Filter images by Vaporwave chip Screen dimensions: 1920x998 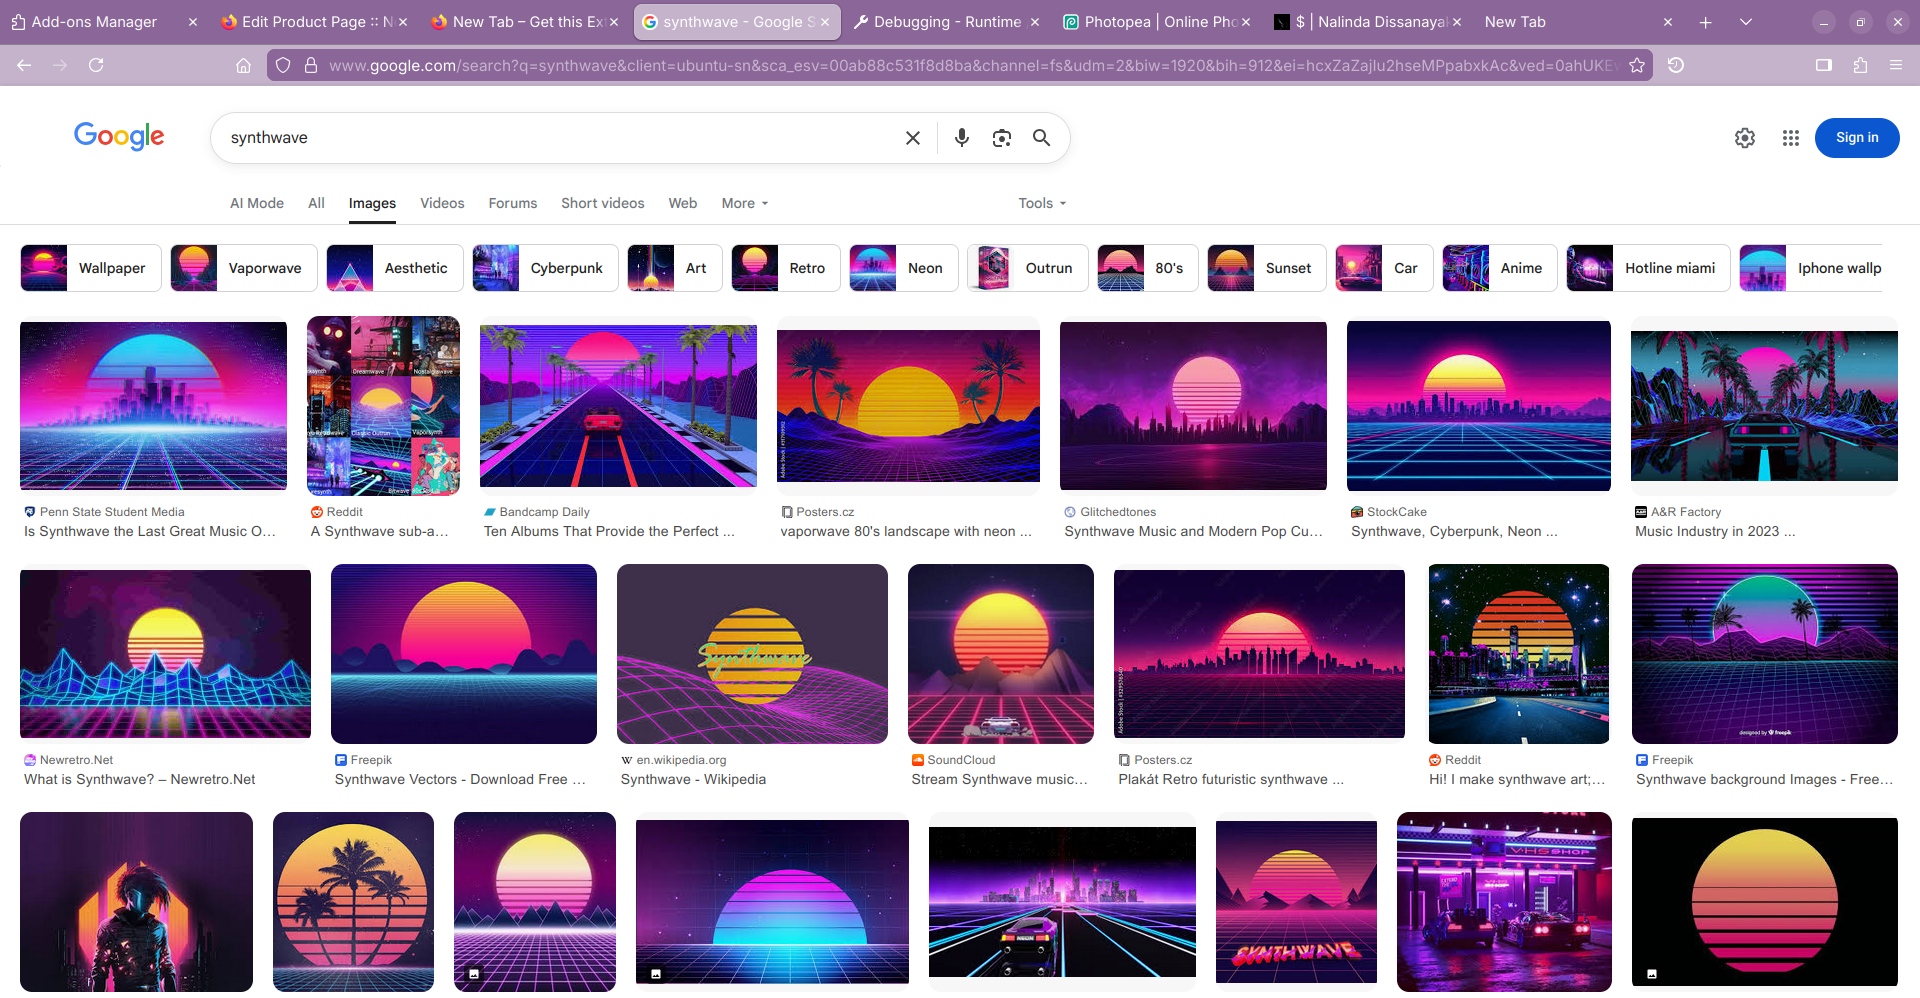click(x=244, y=268)
